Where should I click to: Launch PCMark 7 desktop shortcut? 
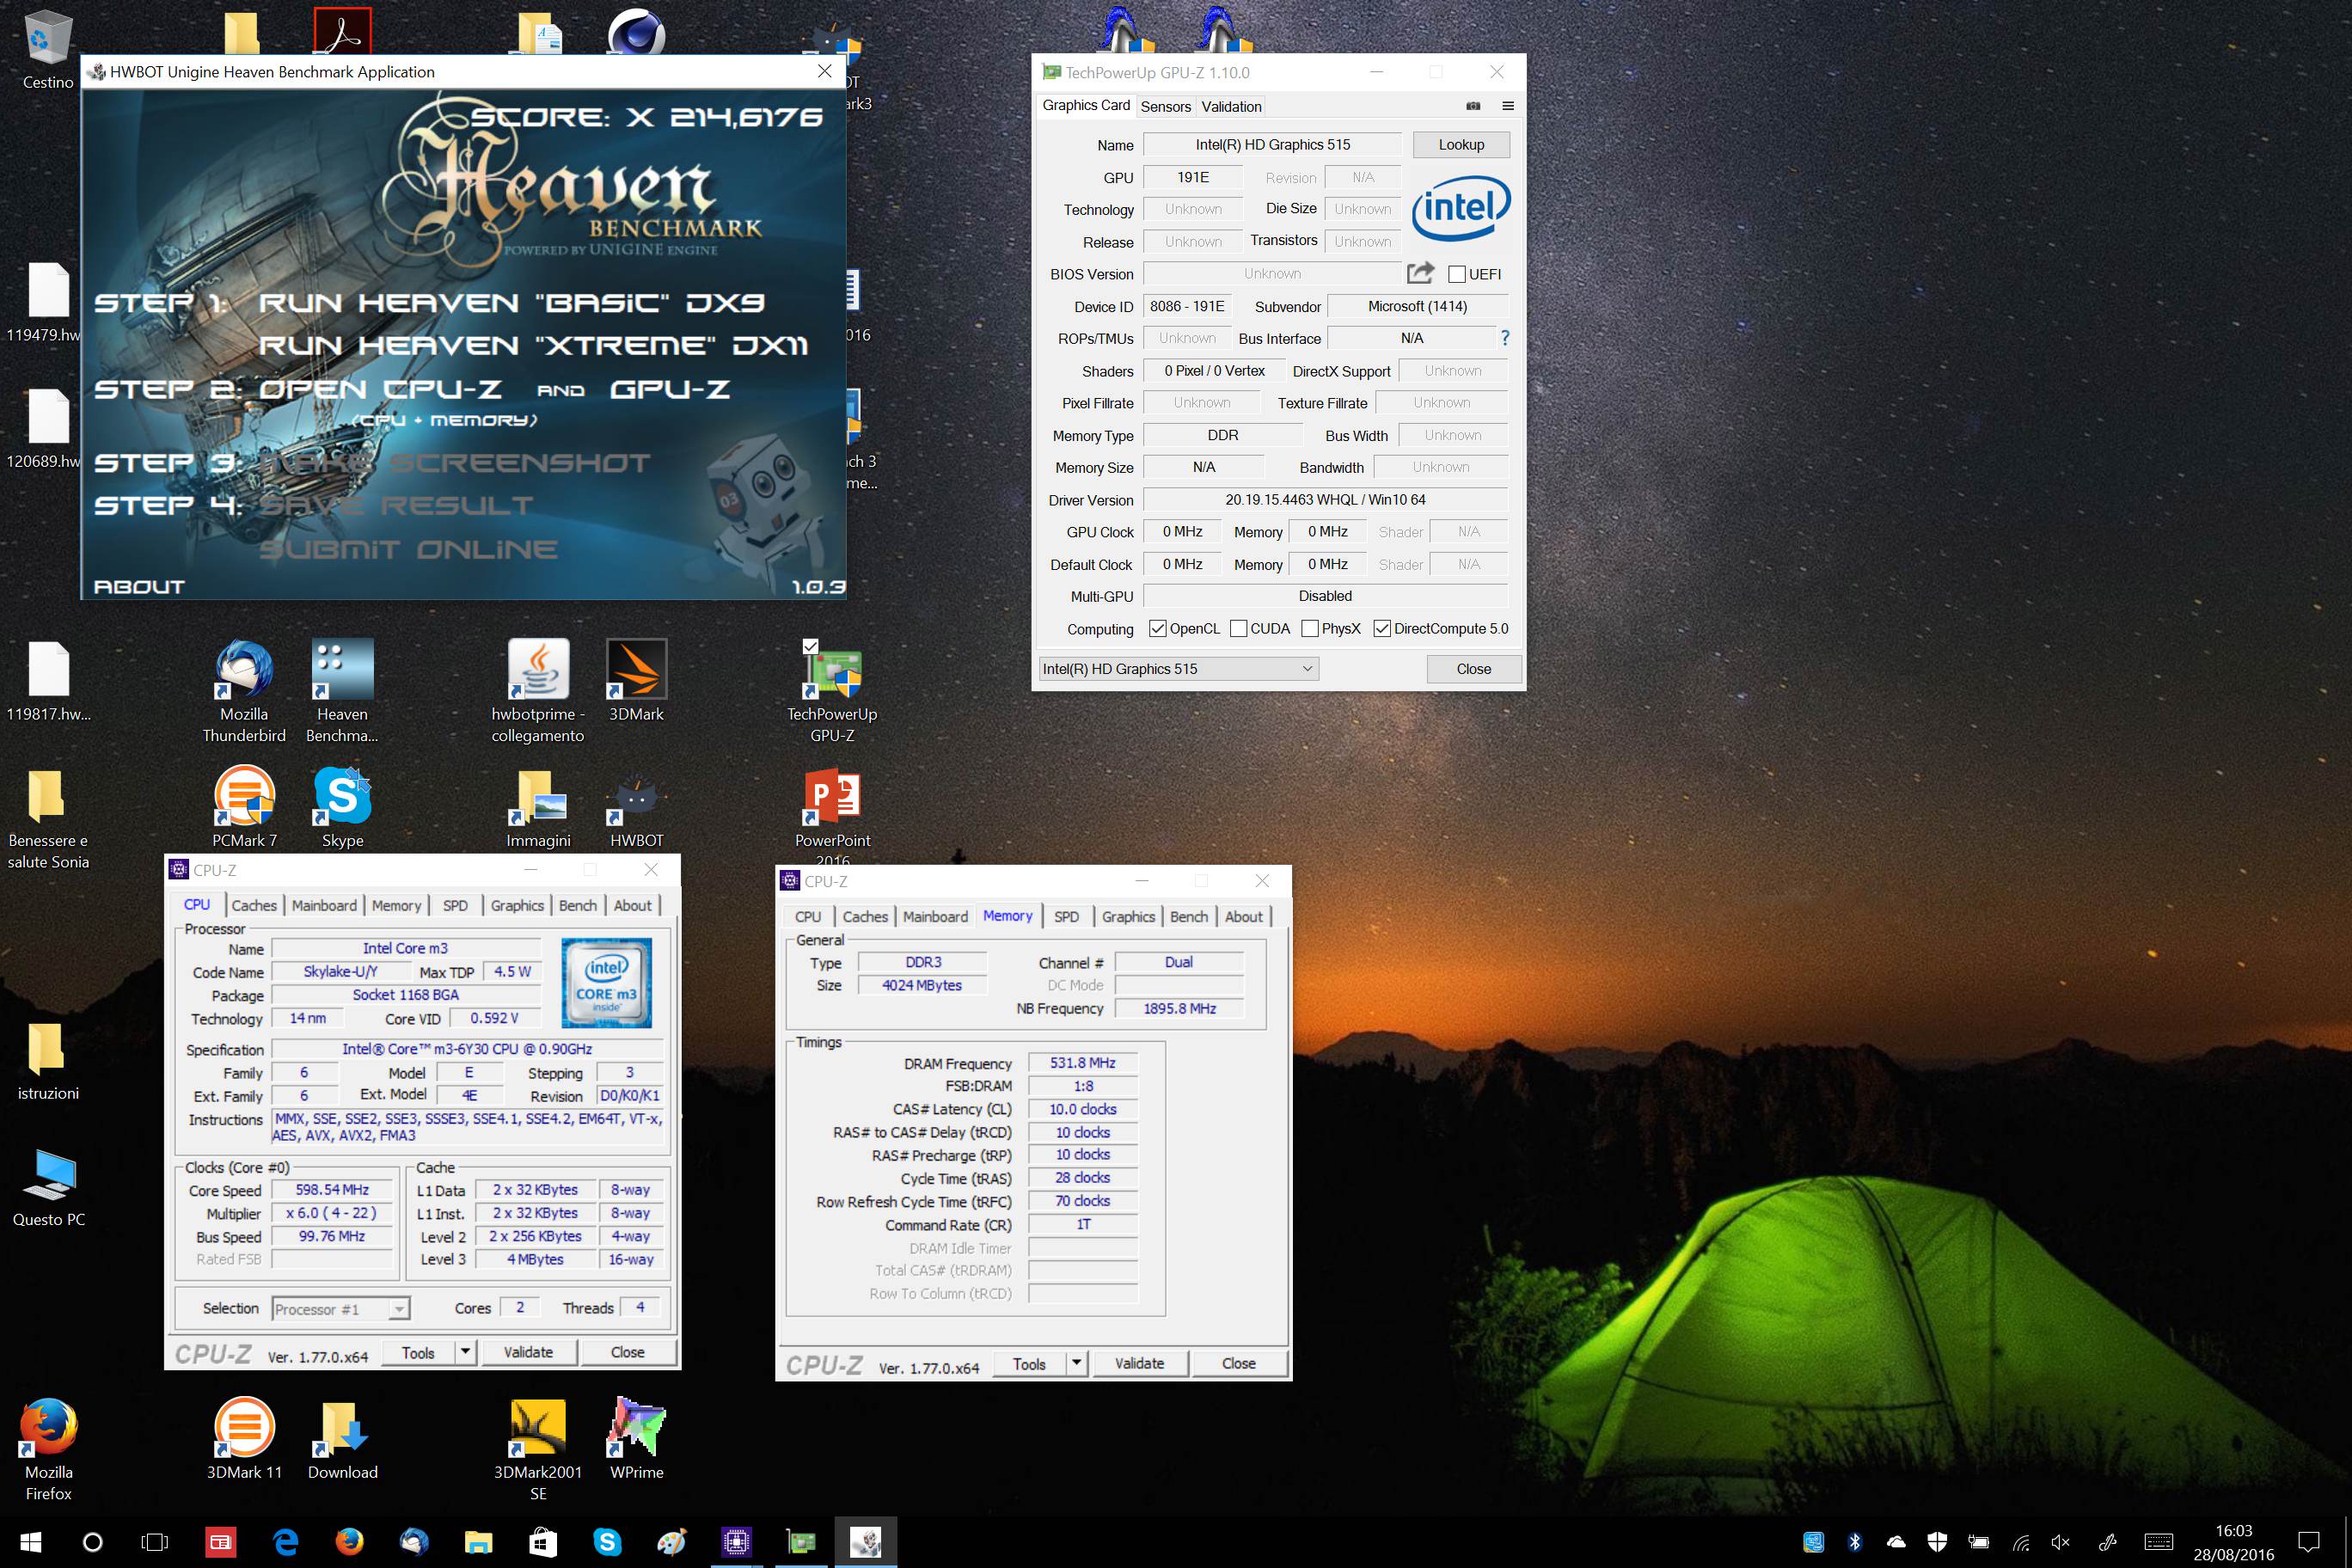(x=244, y=807)
